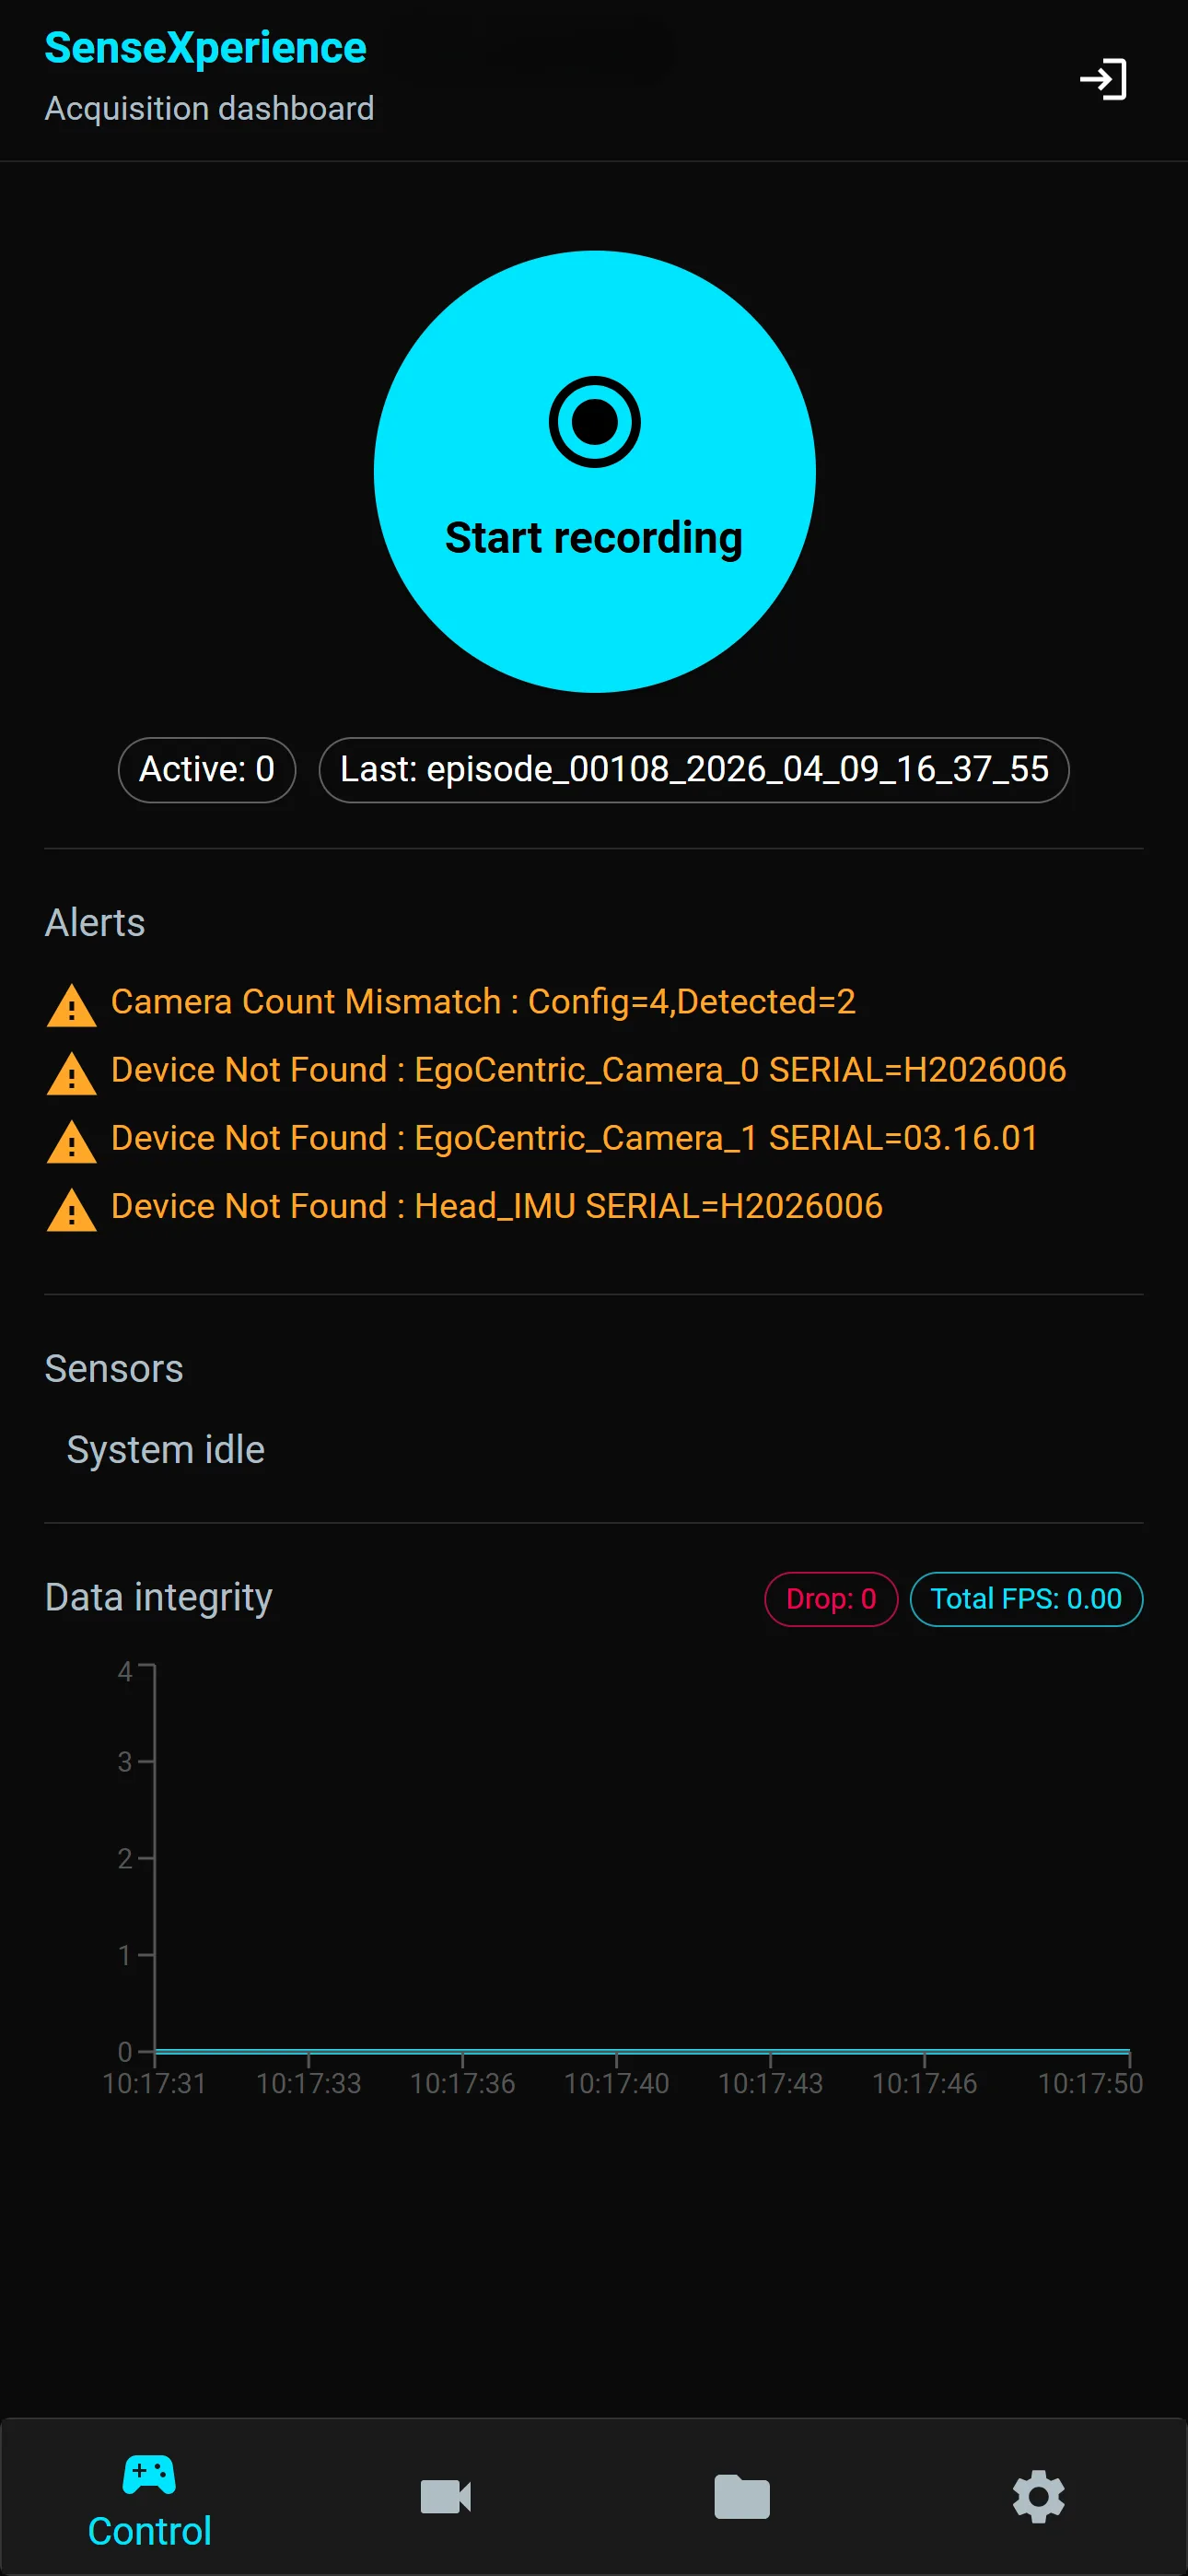Open the video camera tab
Viewport: 1188px width, 2576px height.
coord(445,2497)
